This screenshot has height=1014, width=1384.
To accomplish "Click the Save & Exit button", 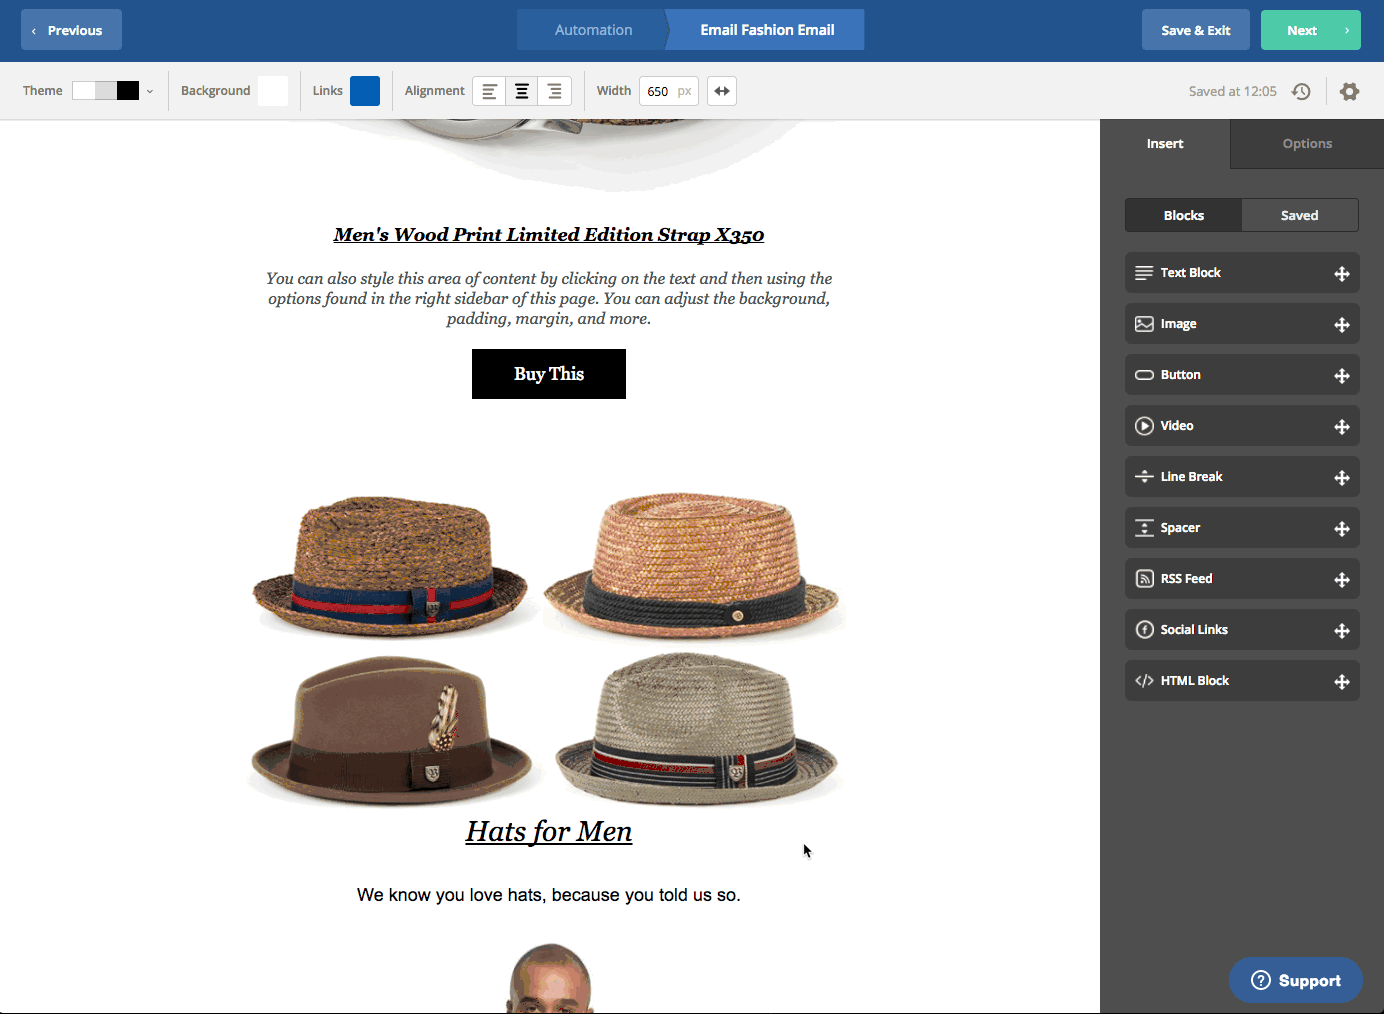I will (1195, 30).
